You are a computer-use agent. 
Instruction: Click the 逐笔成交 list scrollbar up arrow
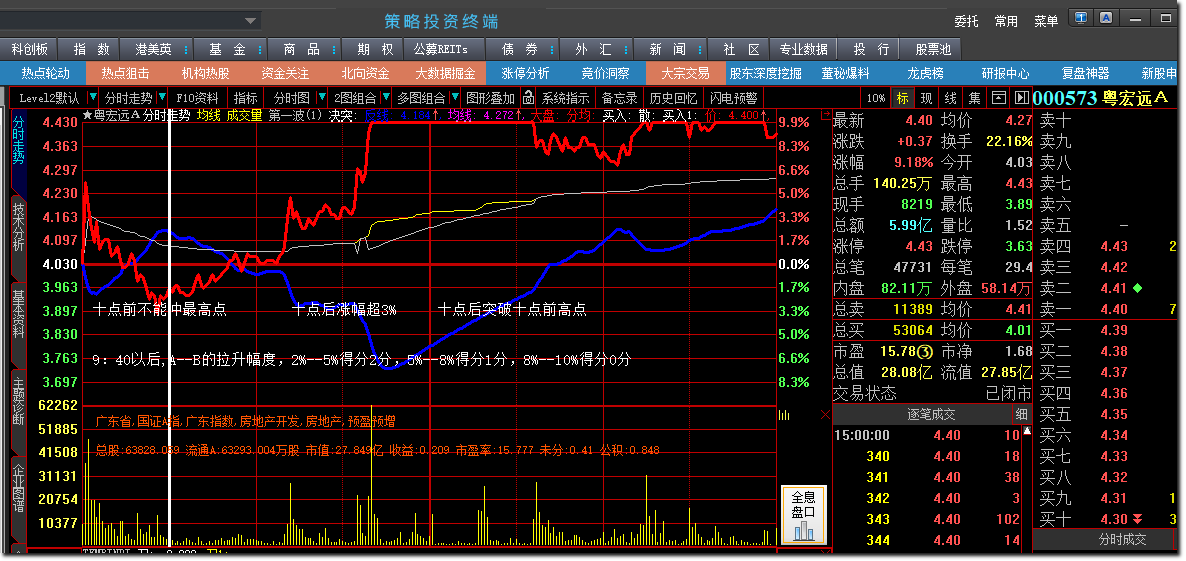click(1026, 431)
